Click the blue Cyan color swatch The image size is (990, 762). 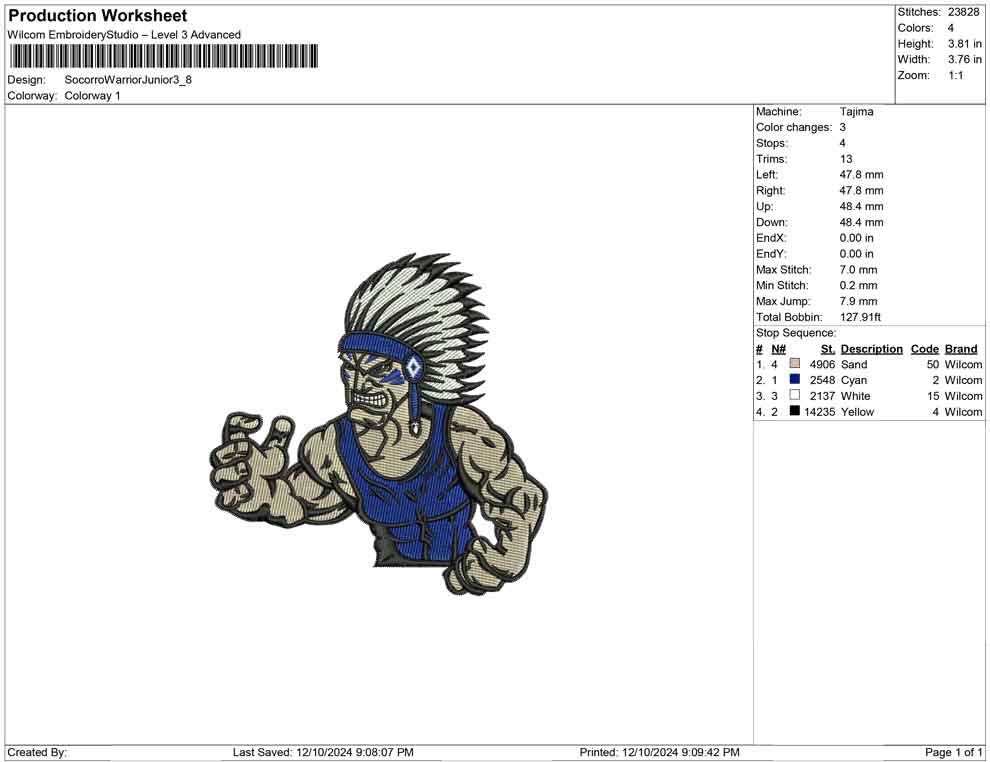(x=795, y=381)
